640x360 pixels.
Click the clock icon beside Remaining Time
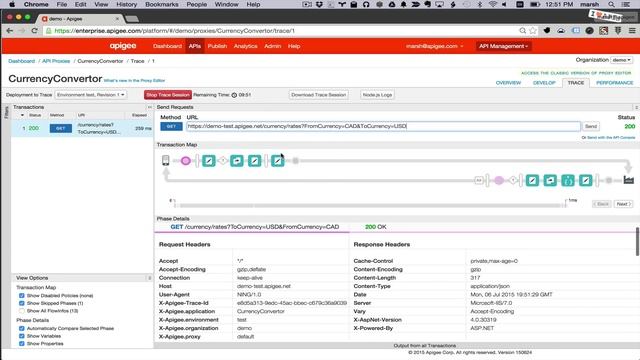(234, 95)
